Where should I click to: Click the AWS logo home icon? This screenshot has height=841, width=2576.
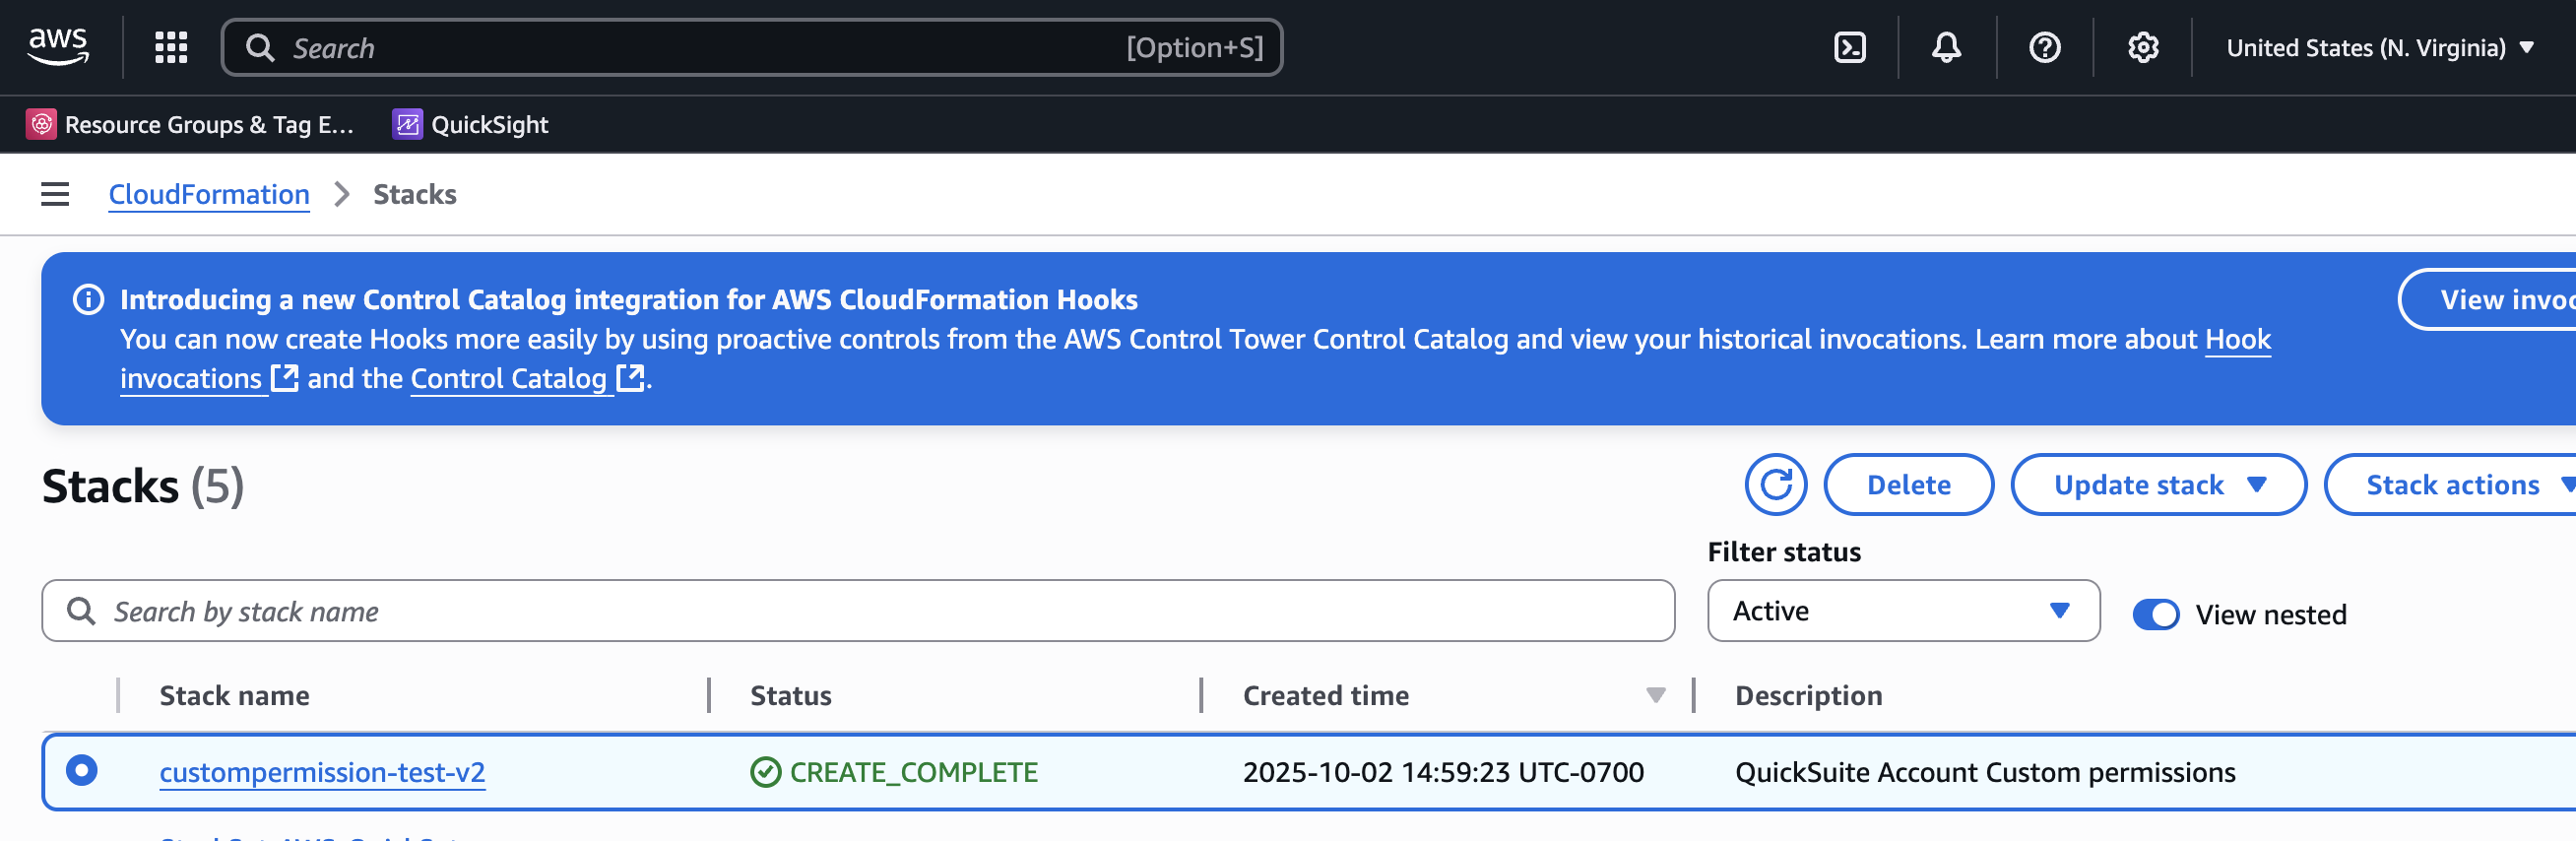58,46
